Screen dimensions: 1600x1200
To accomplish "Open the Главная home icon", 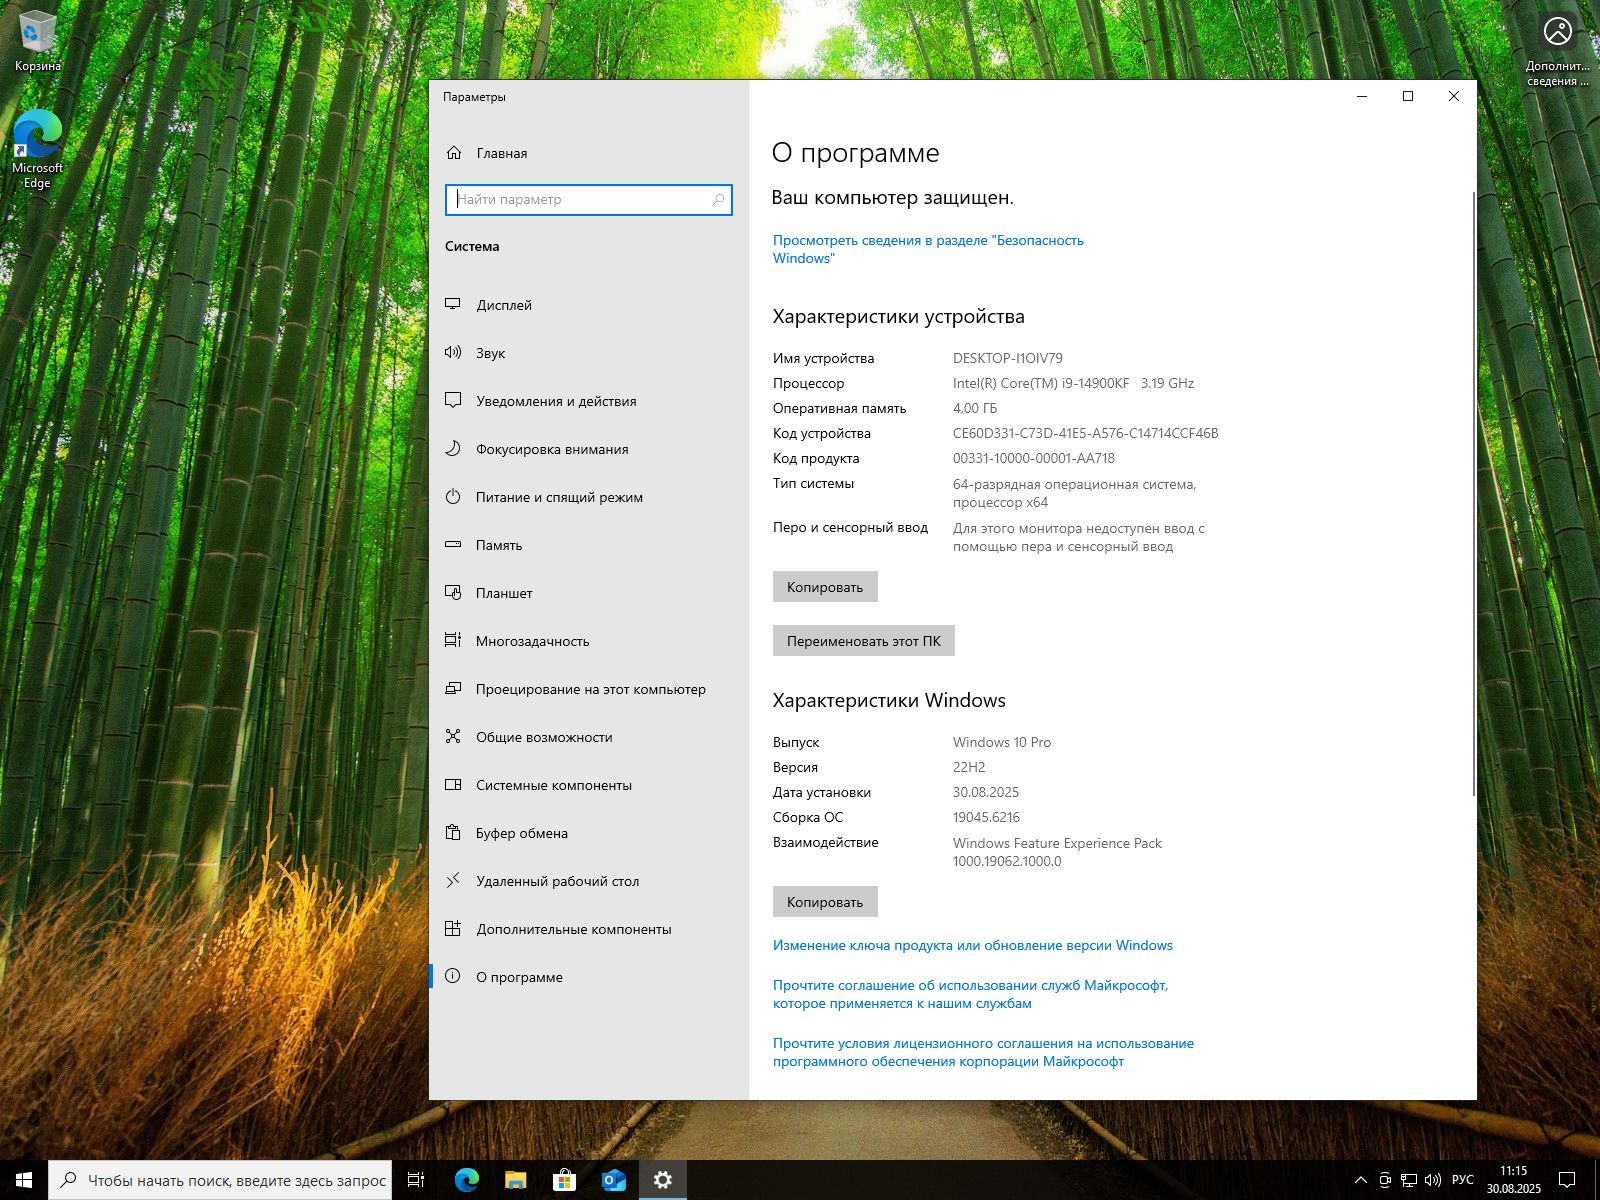I will tap(454, 153).
